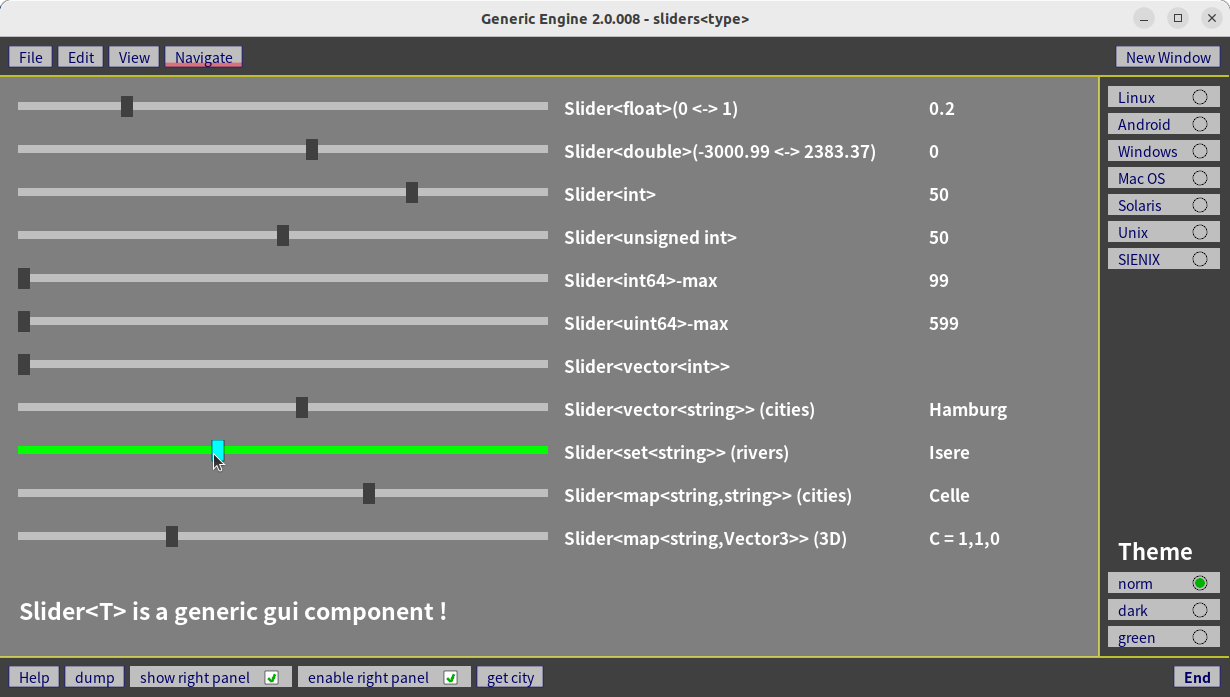Select the Linux radio option
The height and width of the screenshot is (697, 1230).
(1199, 97)
